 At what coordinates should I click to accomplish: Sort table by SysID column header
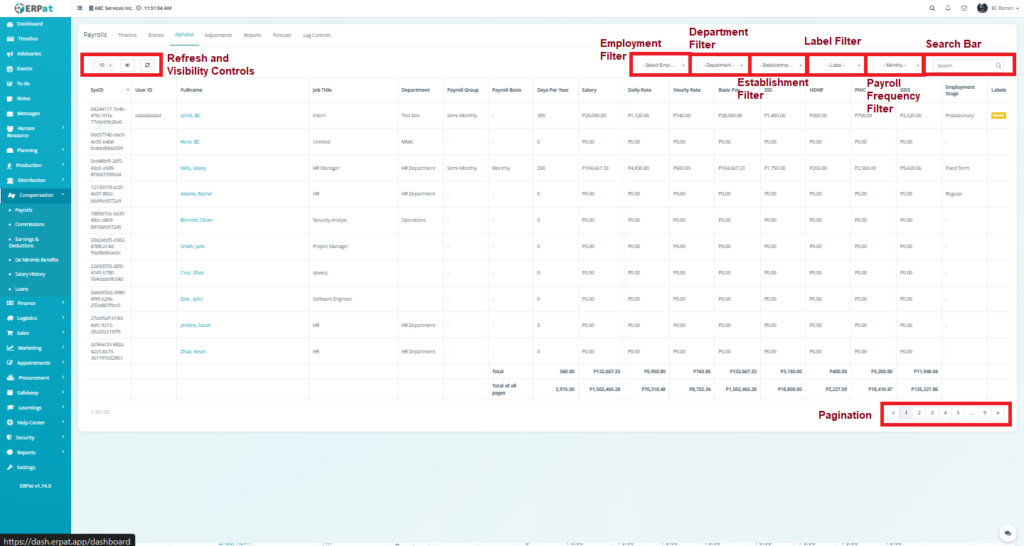[x=97, y=89]
